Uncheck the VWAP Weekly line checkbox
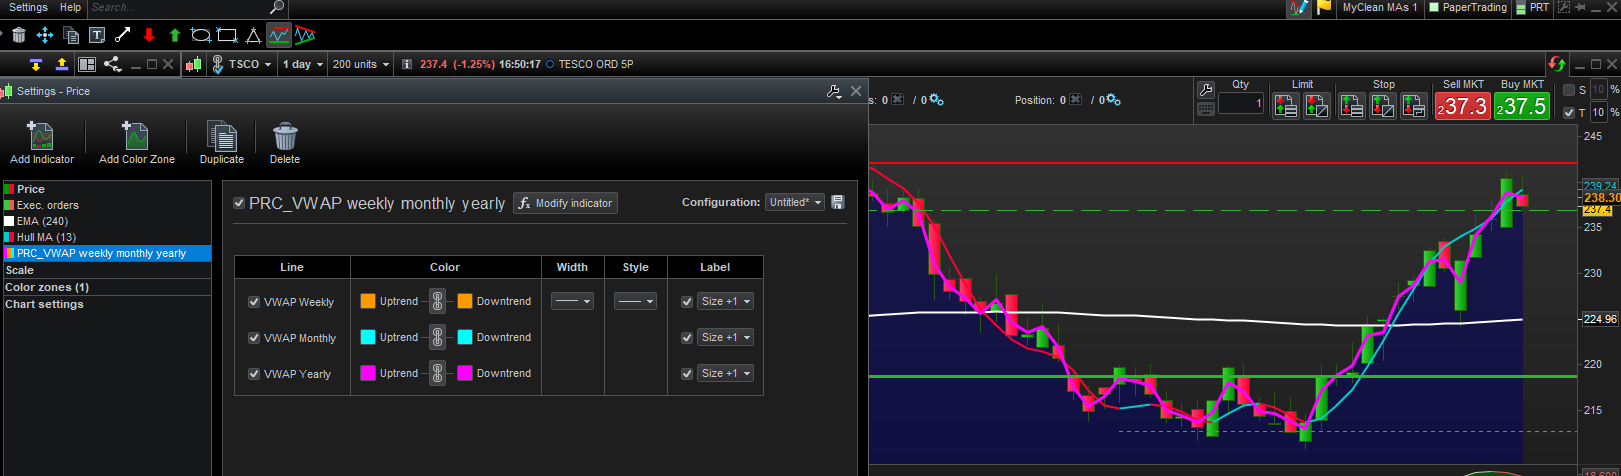Image resolution: width=1621 pixels, height=476 pixels. 254,301
